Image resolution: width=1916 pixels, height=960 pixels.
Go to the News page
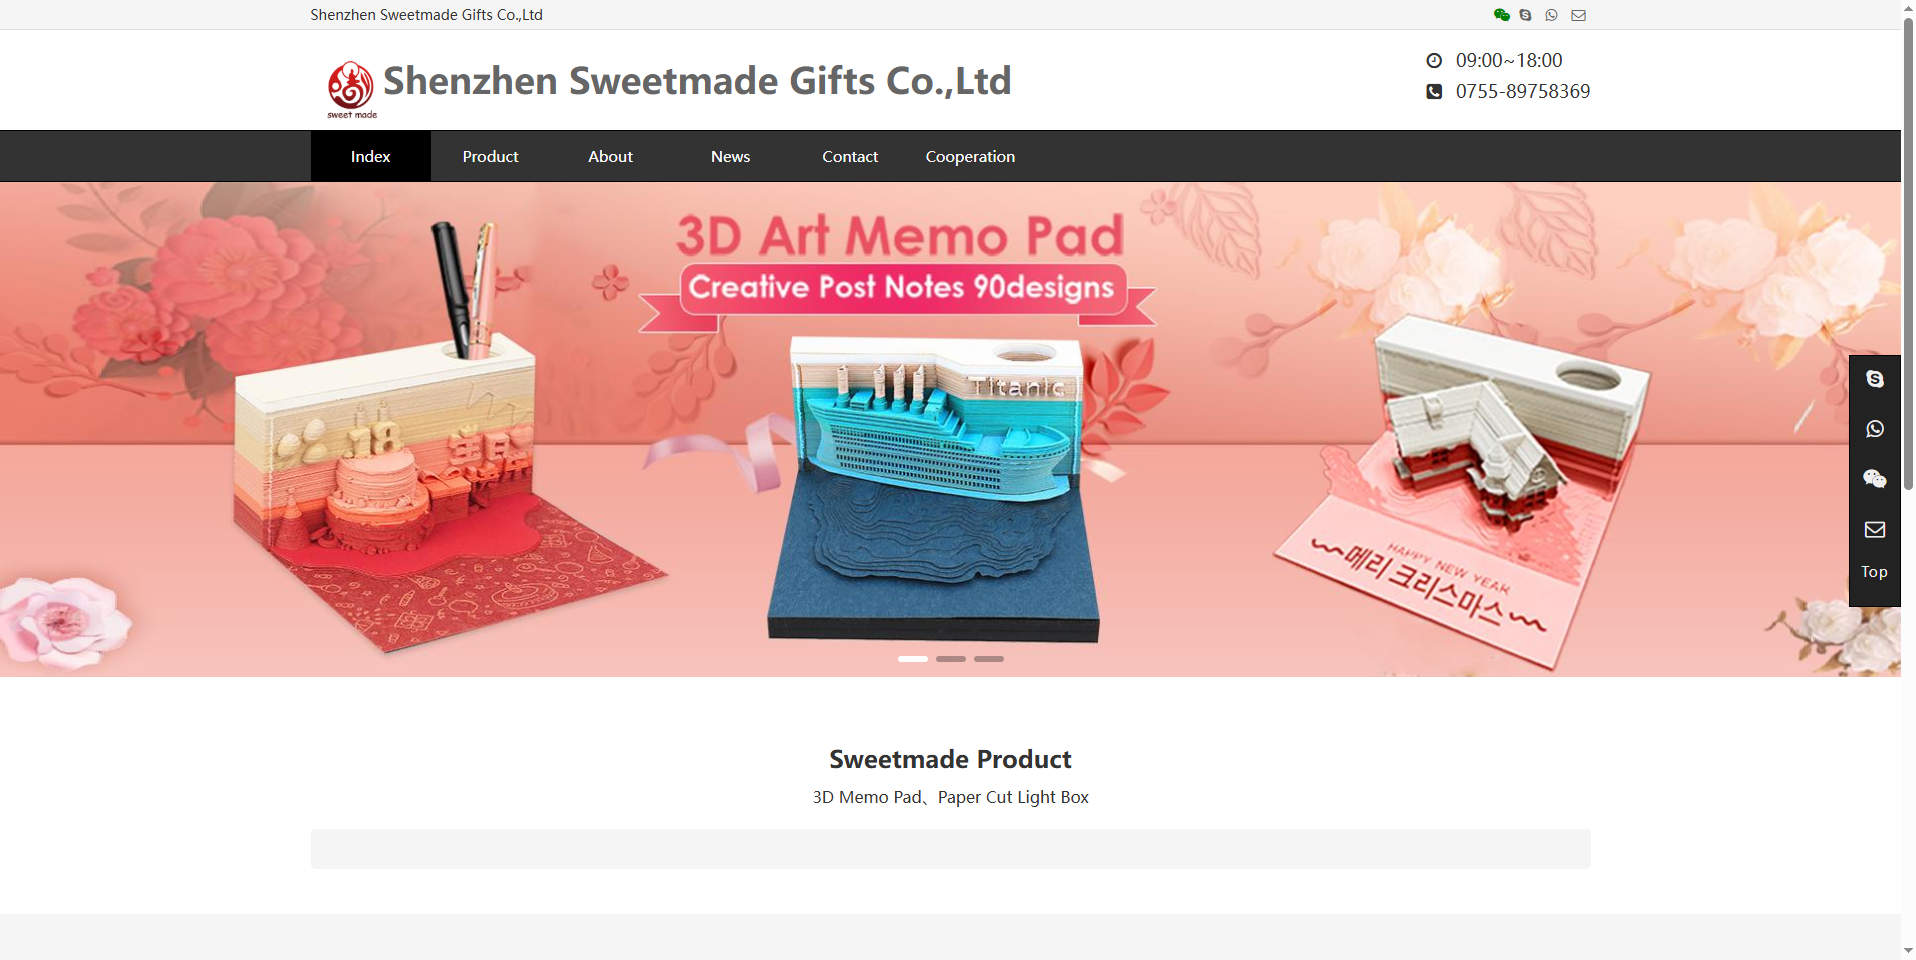[x=731, y=156]
